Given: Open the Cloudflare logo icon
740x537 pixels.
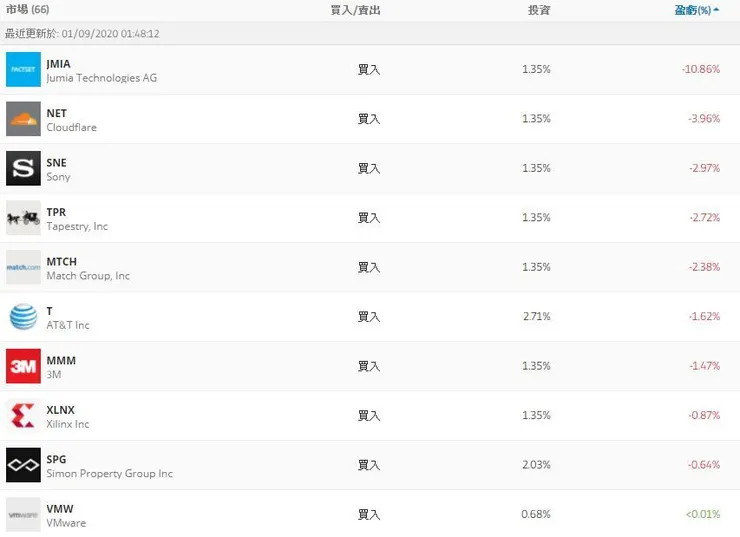Looking at the screenshot, I should click(x=23, y=119).
